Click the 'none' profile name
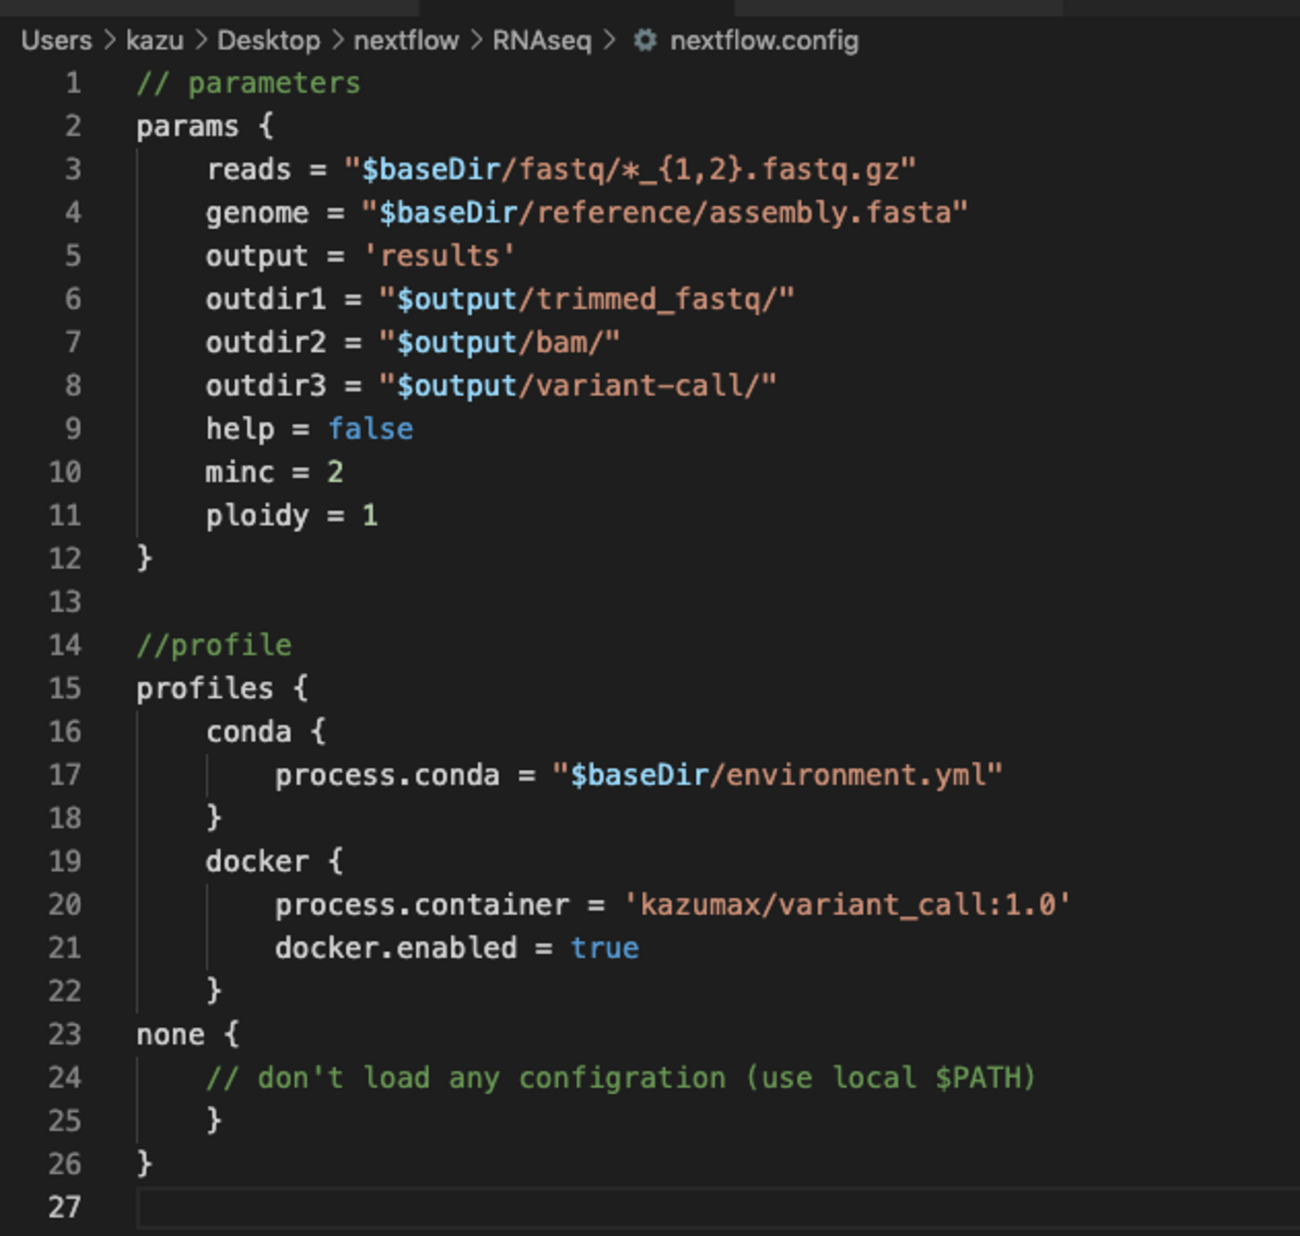 [x=170, y=1035]
